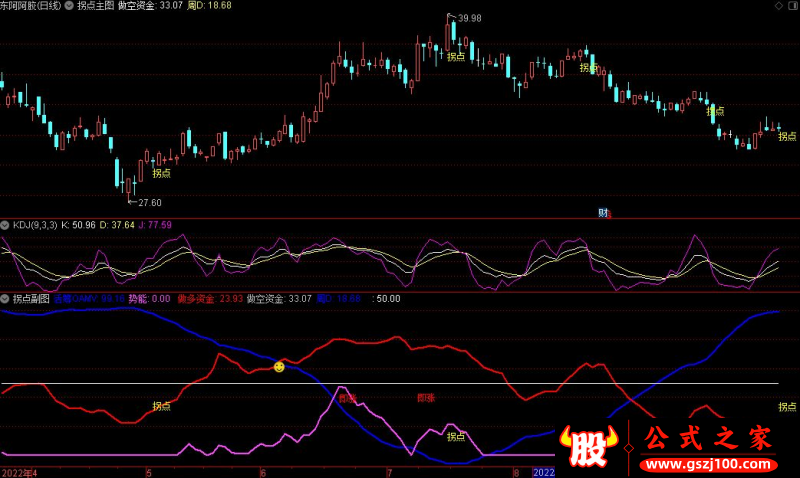Click the 拐点 label near the 27.60 low

point(160,173)
